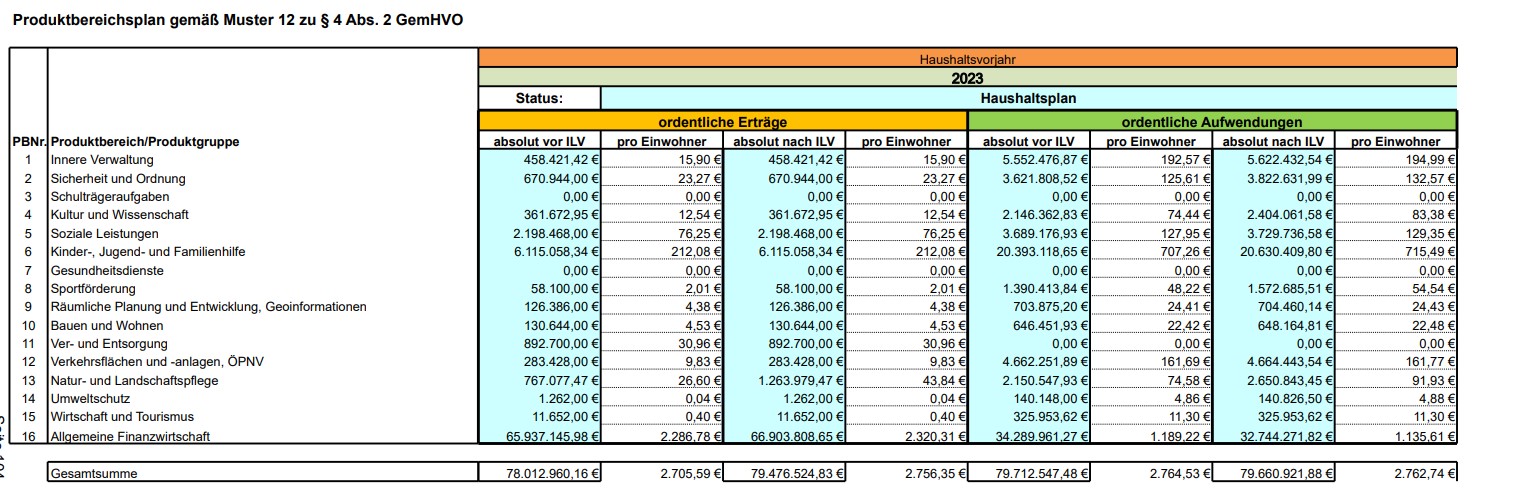Select the cell containing 20.393.118,65 €

coord(1028,252)
